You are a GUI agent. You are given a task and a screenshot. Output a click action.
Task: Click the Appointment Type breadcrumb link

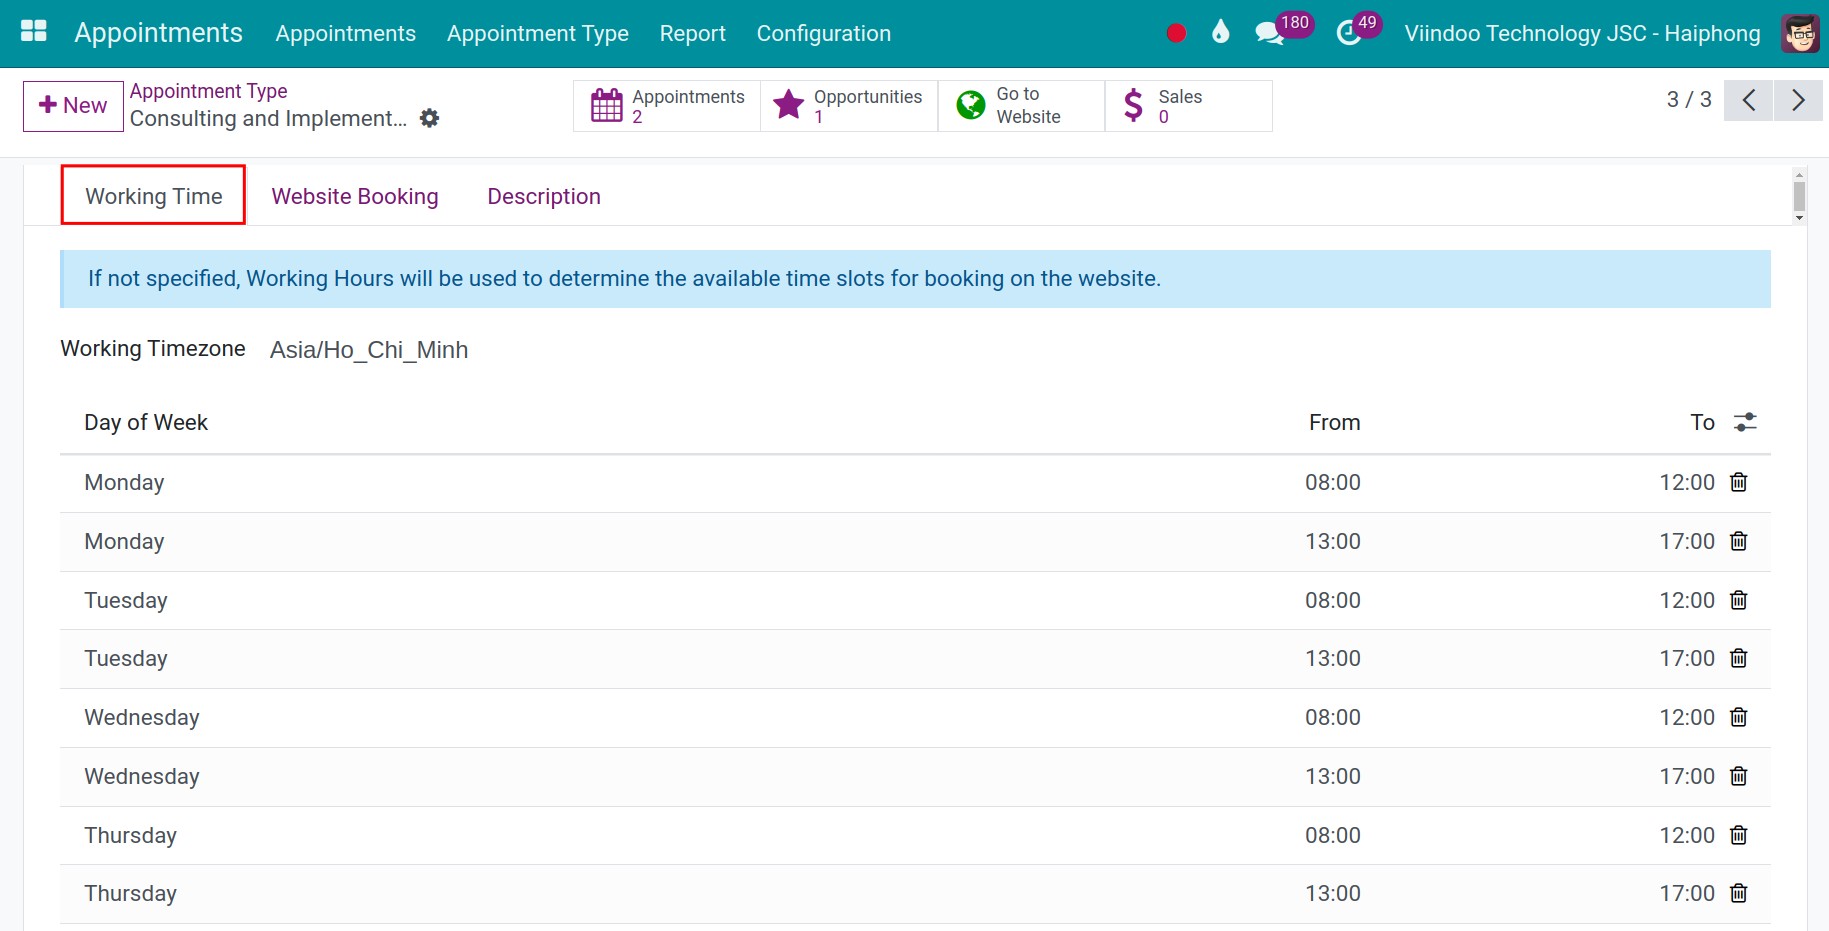[209, 91]
